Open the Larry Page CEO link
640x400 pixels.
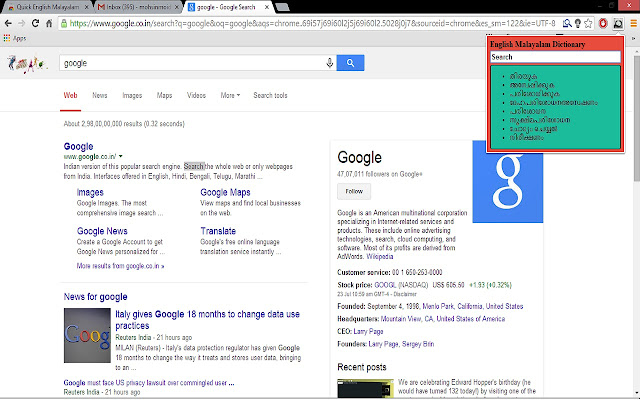368,331
